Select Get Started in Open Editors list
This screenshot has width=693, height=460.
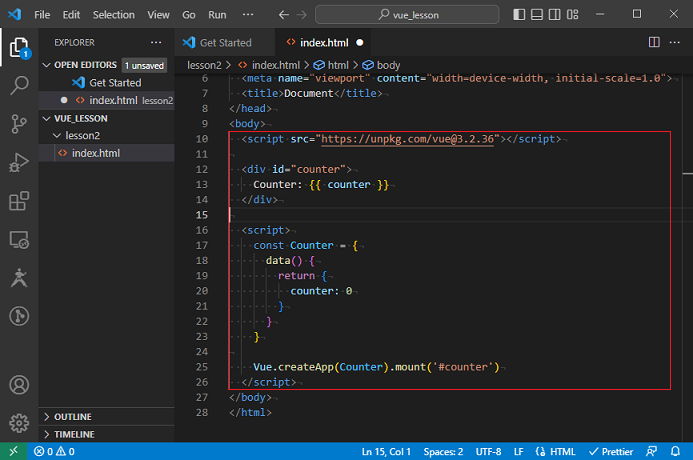[107, 83]
